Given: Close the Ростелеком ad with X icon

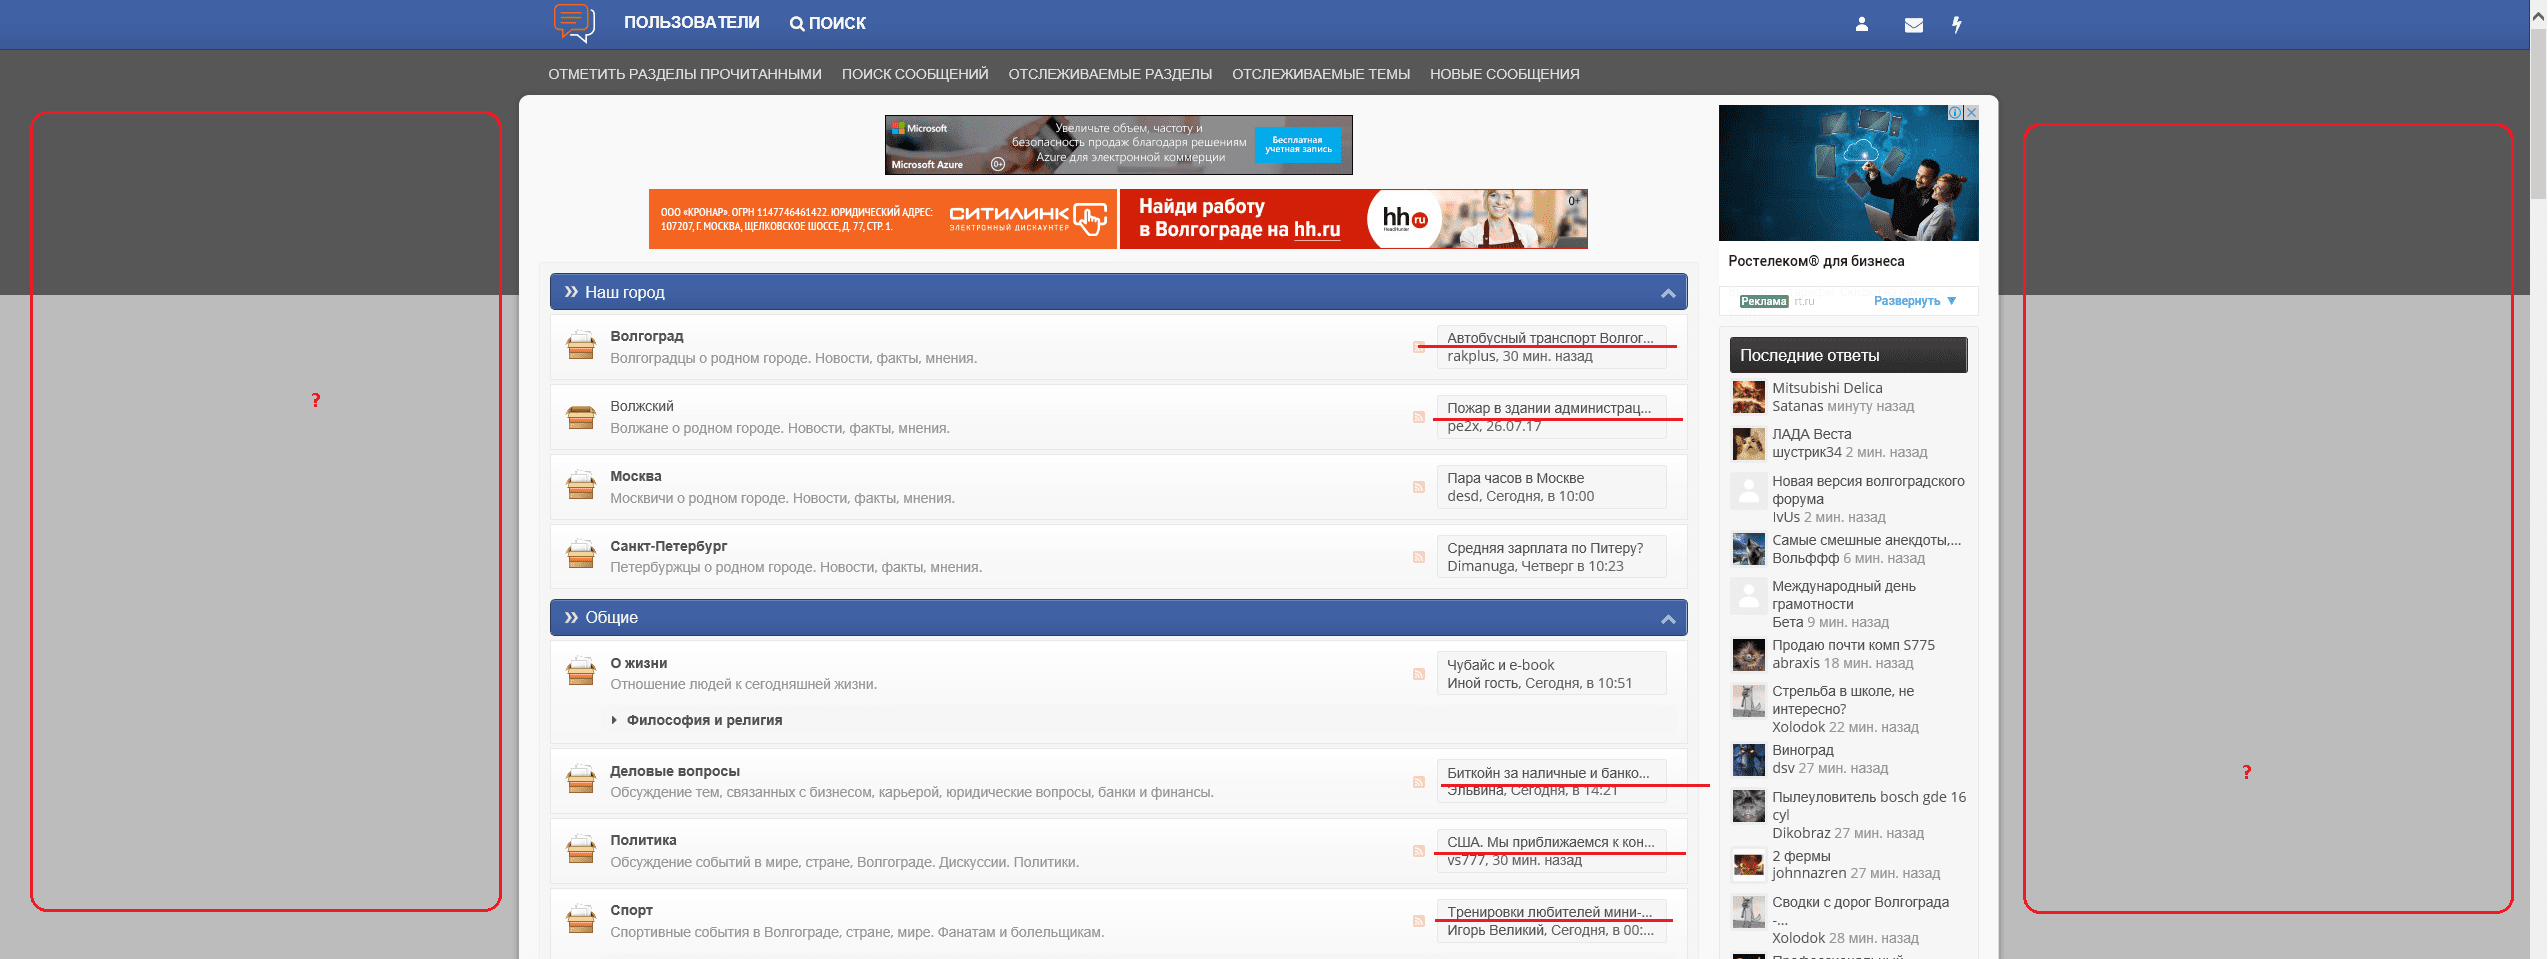Looking at the screenshot, I should (x=1971, y=113).
